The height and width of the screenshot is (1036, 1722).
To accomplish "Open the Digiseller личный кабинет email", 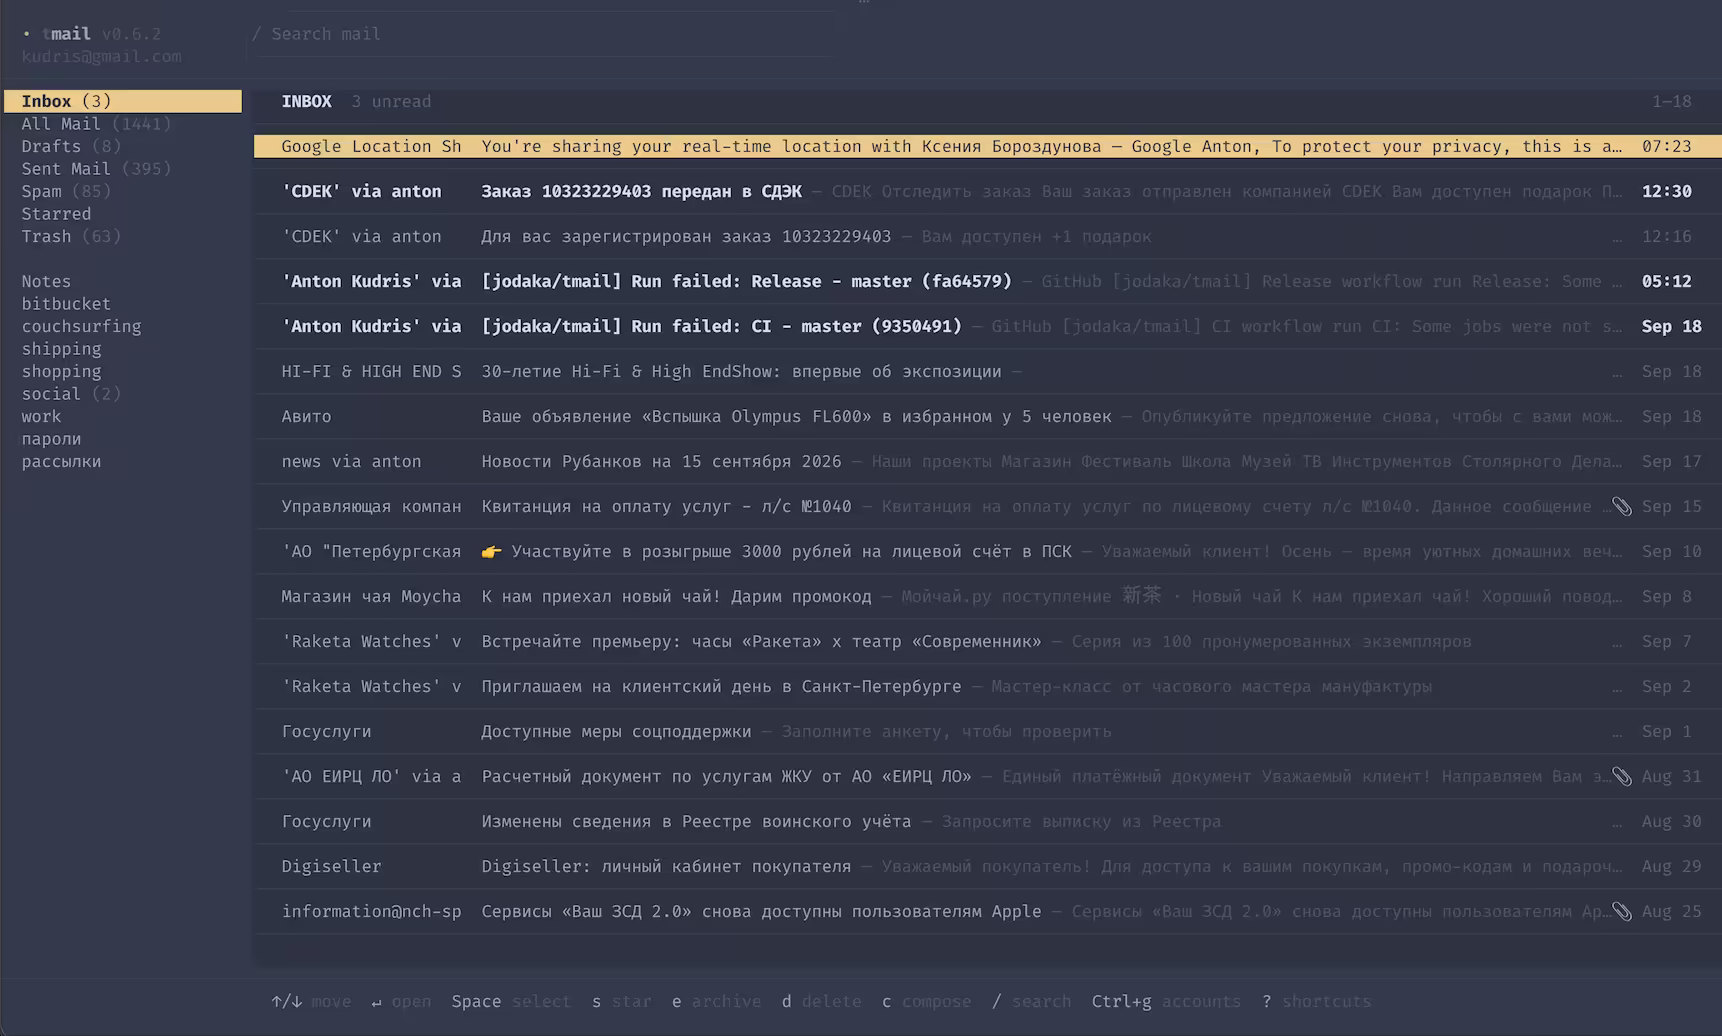I will click(987, 866).
